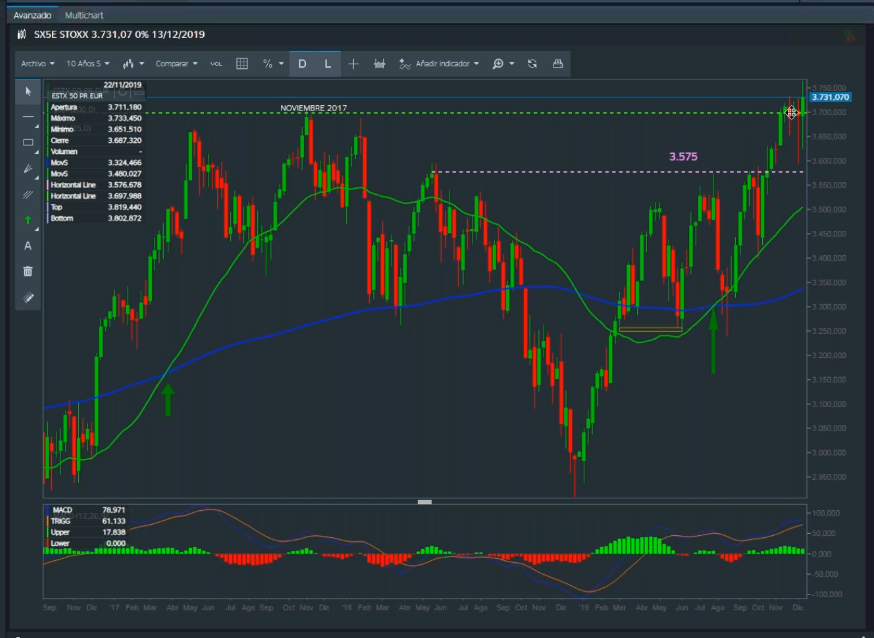Pick the parallel channel lines tool

(x=28, y=194)
